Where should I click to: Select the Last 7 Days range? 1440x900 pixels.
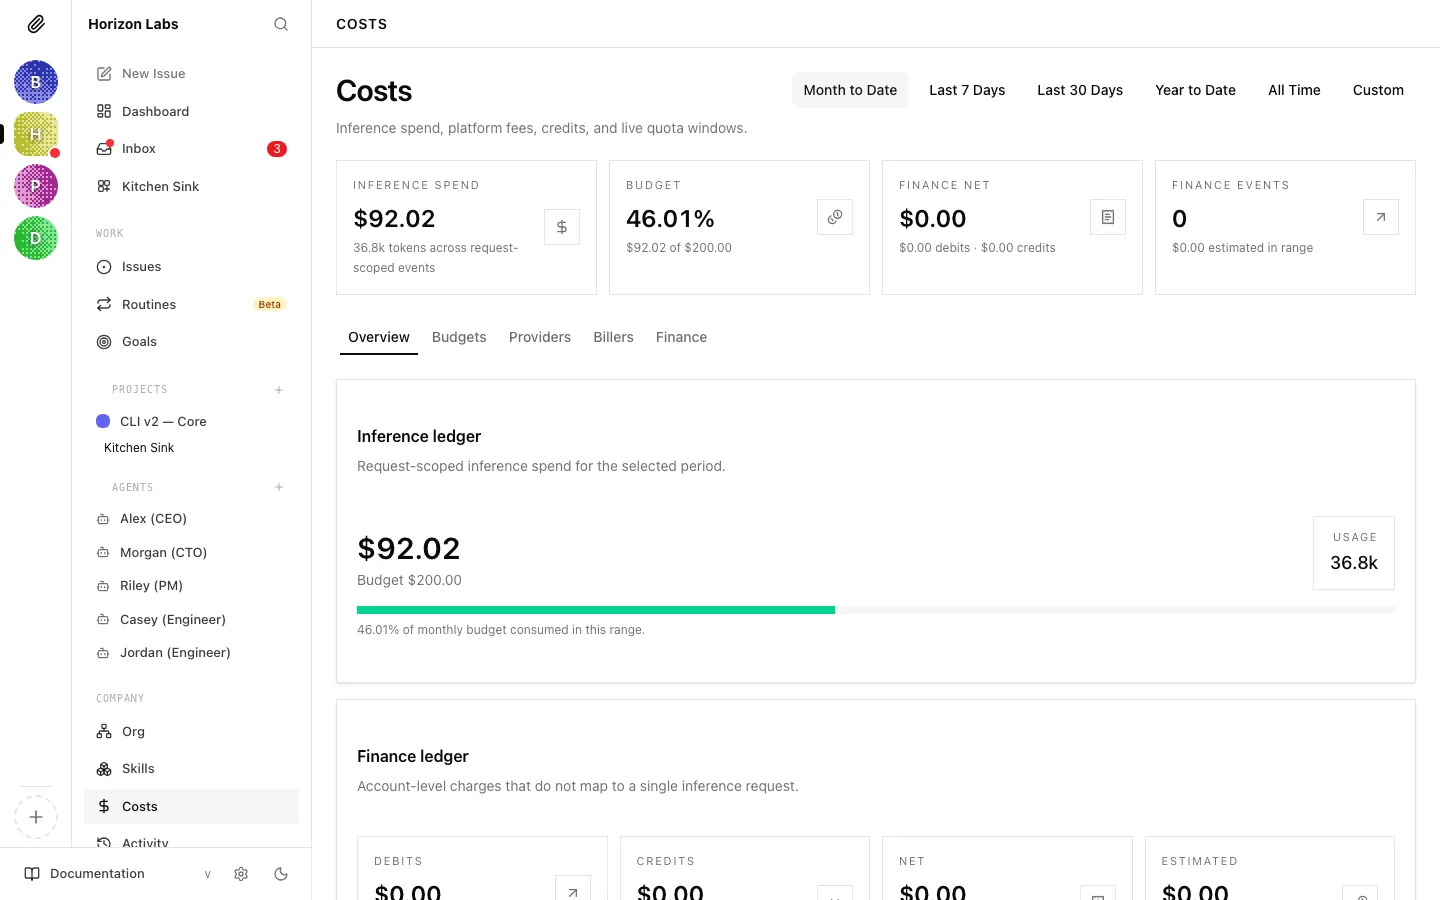point(967,90)
